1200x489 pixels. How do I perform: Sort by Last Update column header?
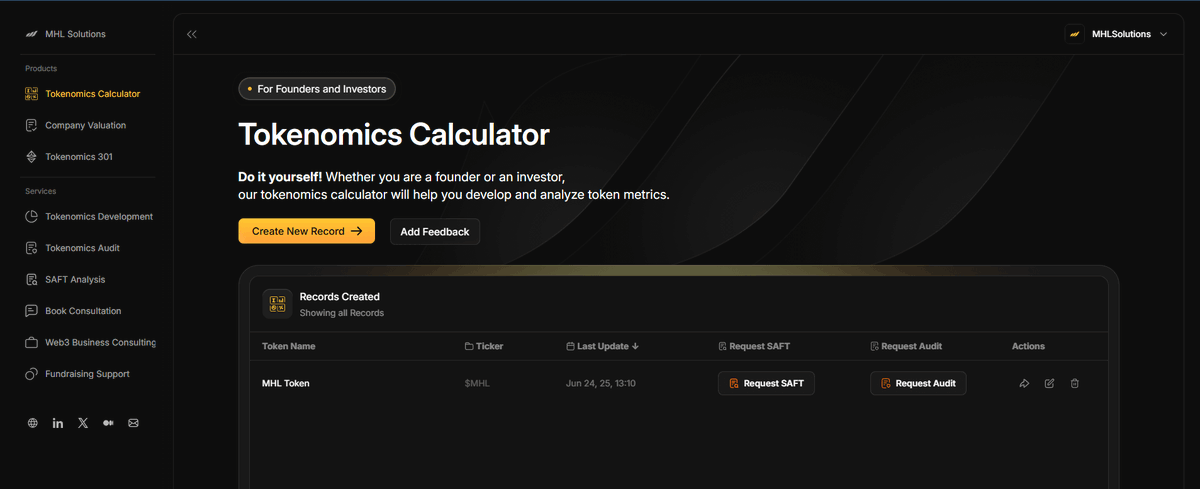[x=602, y=346]
